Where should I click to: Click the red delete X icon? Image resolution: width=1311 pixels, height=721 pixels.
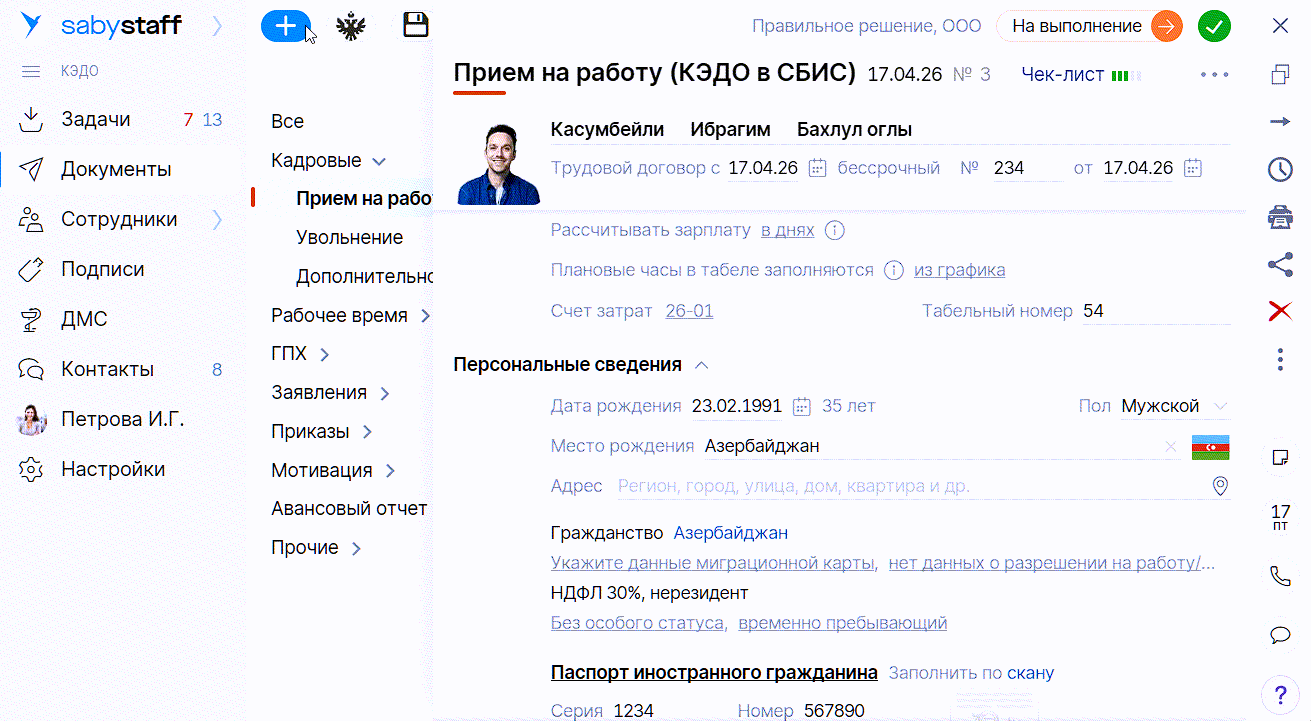click(1279, 312)
